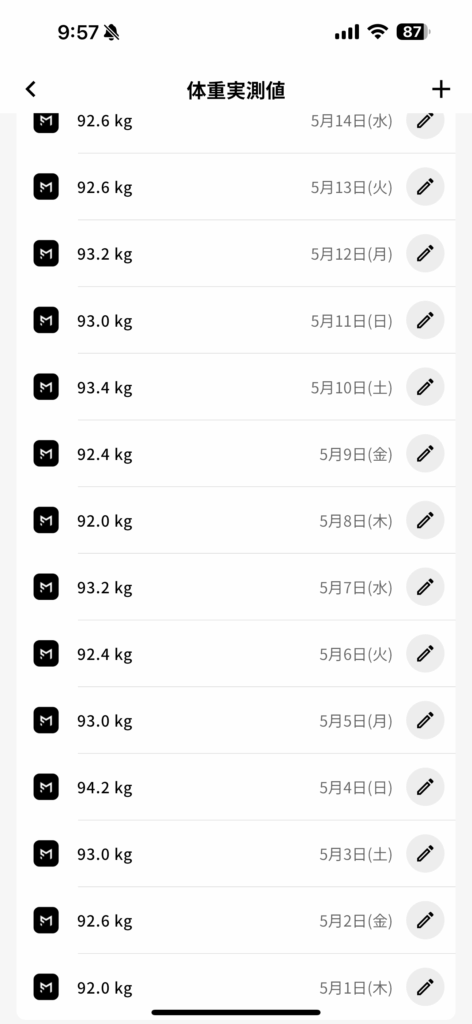The image size is (472, 1024).
Task: Select the 93.4 kg list row
Action: tap(236, 387)
